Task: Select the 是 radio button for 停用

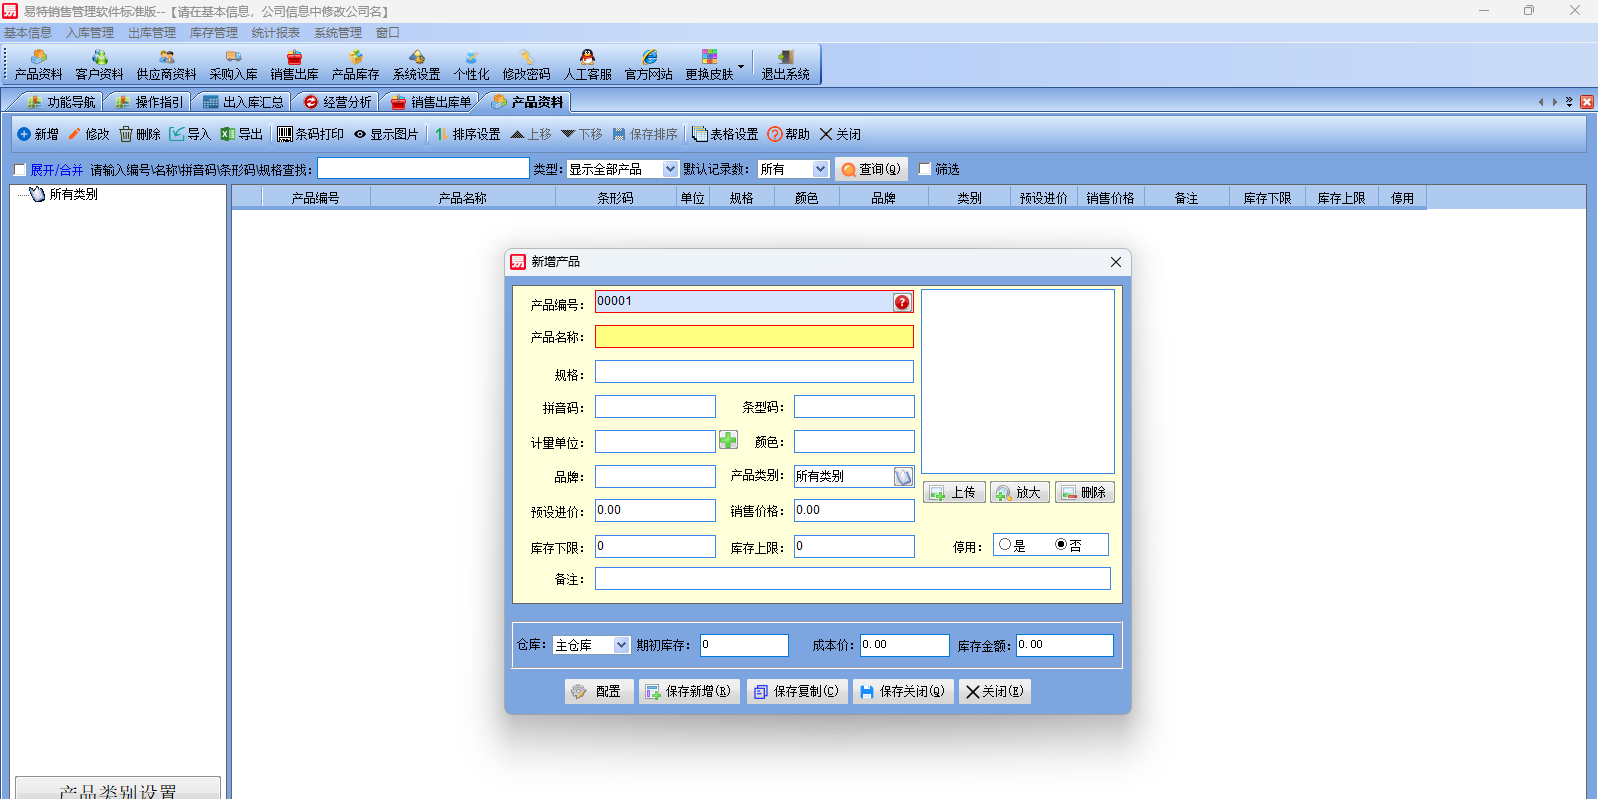Action: pos(1005,545)
